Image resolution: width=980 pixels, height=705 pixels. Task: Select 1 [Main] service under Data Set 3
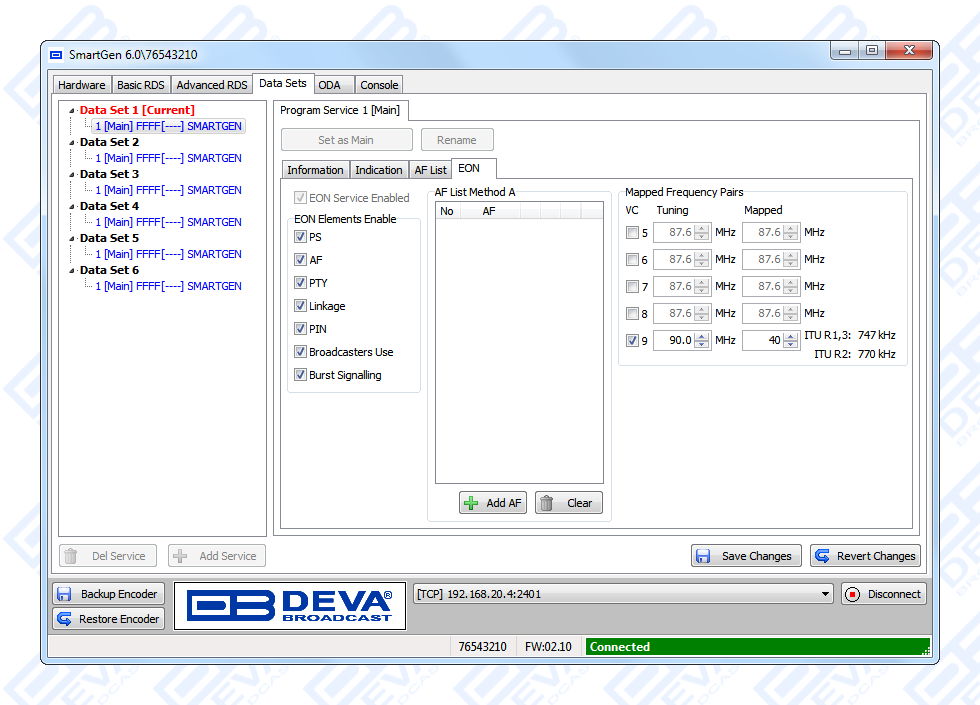(168, 190)
